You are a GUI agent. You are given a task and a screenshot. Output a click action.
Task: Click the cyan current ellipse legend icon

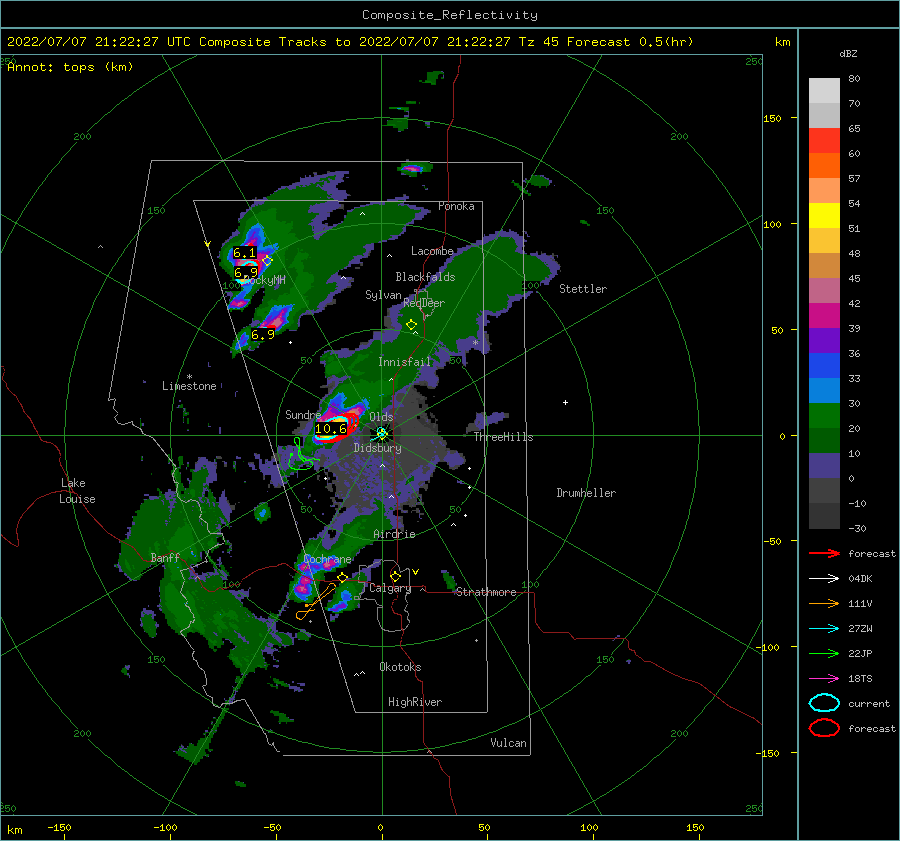tap(824, 703)
